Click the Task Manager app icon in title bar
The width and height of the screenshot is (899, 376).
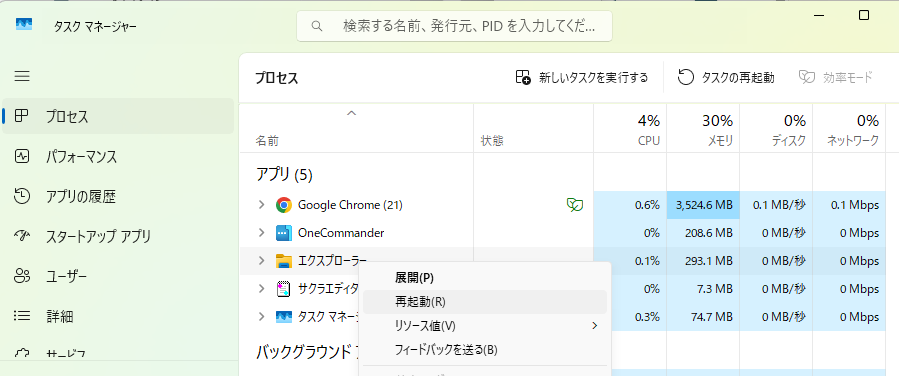pos(24,25)
